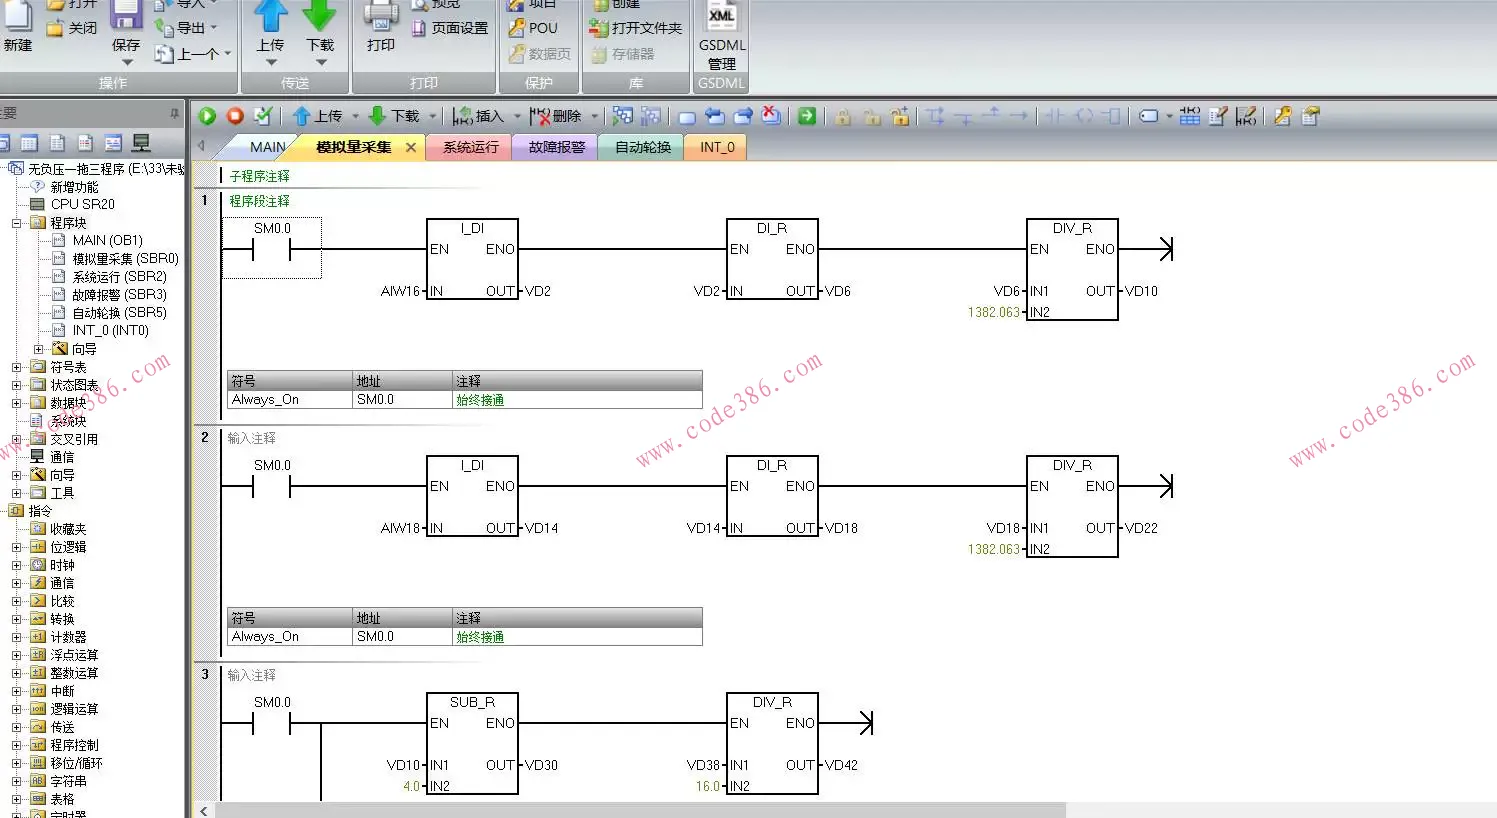Open the 删除 dropdown arrow in toolbar

tap(594, 116)
